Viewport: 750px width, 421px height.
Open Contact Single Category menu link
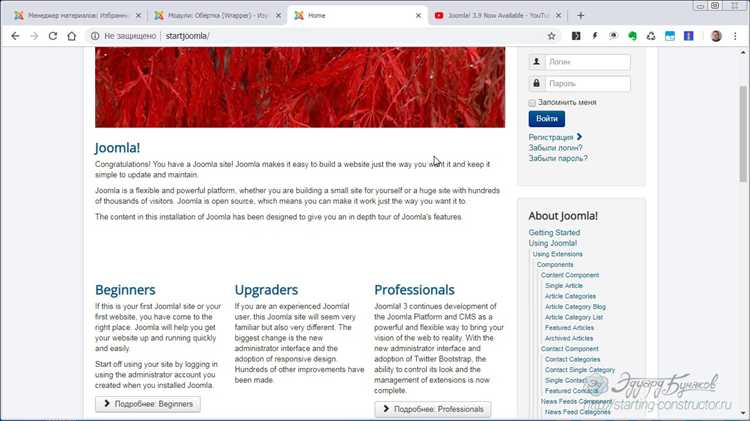pos(580,370)
